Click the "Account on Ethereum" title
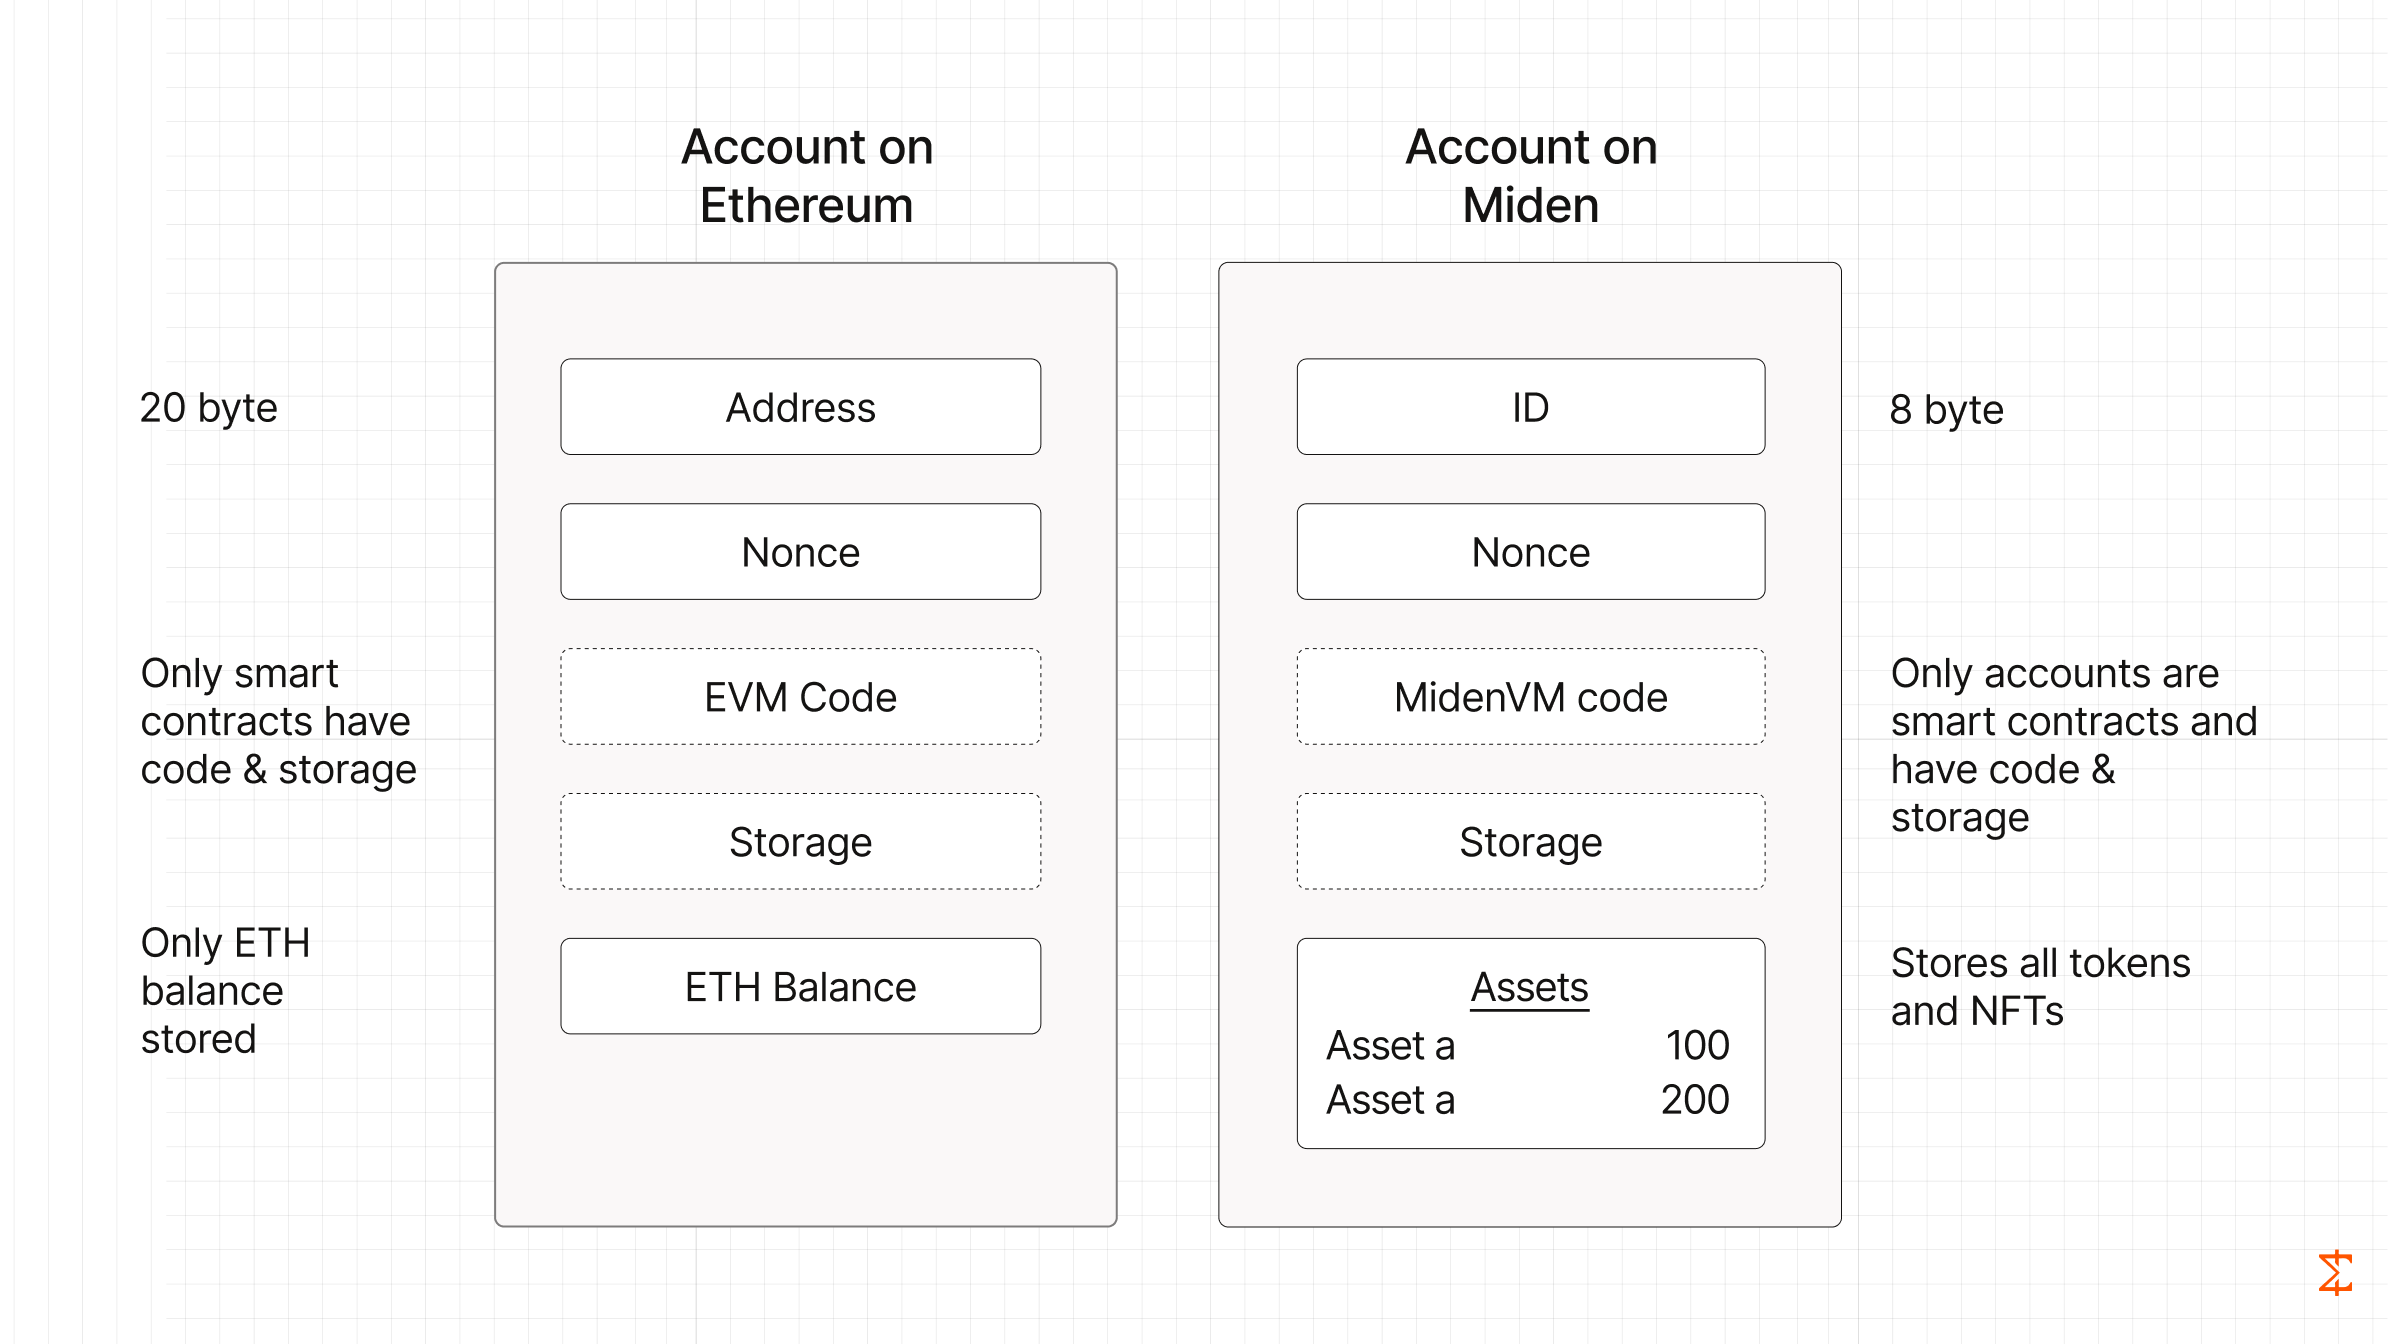This screenshot has width=2400, height=1344. tap(807, 176)
